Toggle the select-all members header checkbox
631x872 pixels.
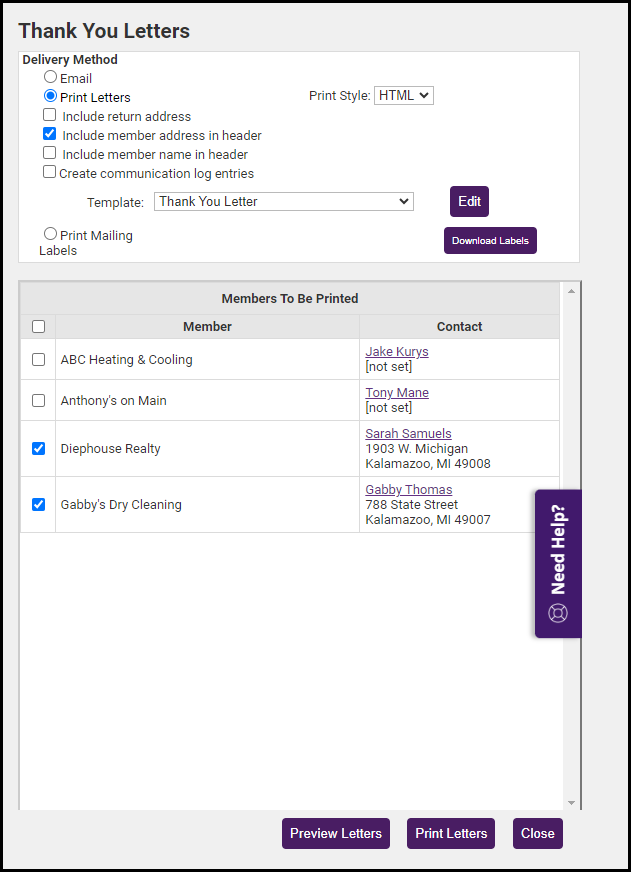point(38,326)
